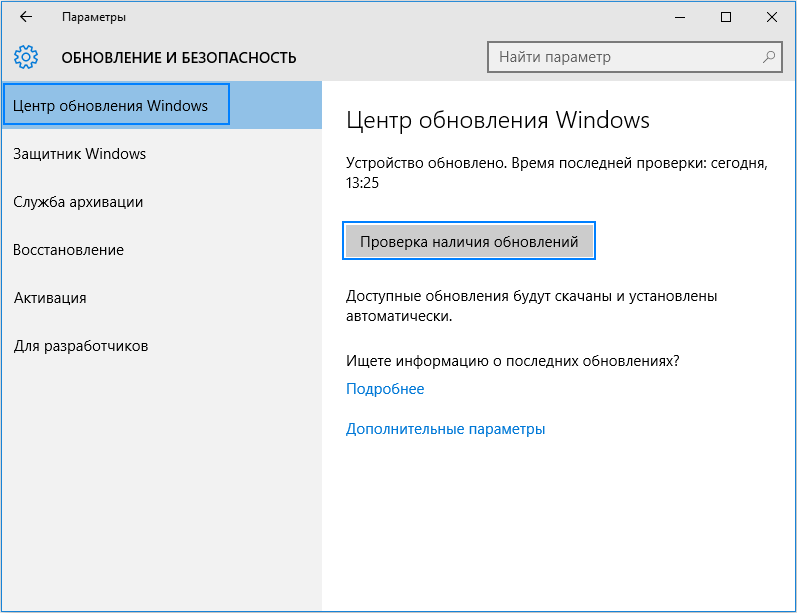The image size is (797, 613).
Task: Close the Параметры window
Action: [x=772, y=17]
